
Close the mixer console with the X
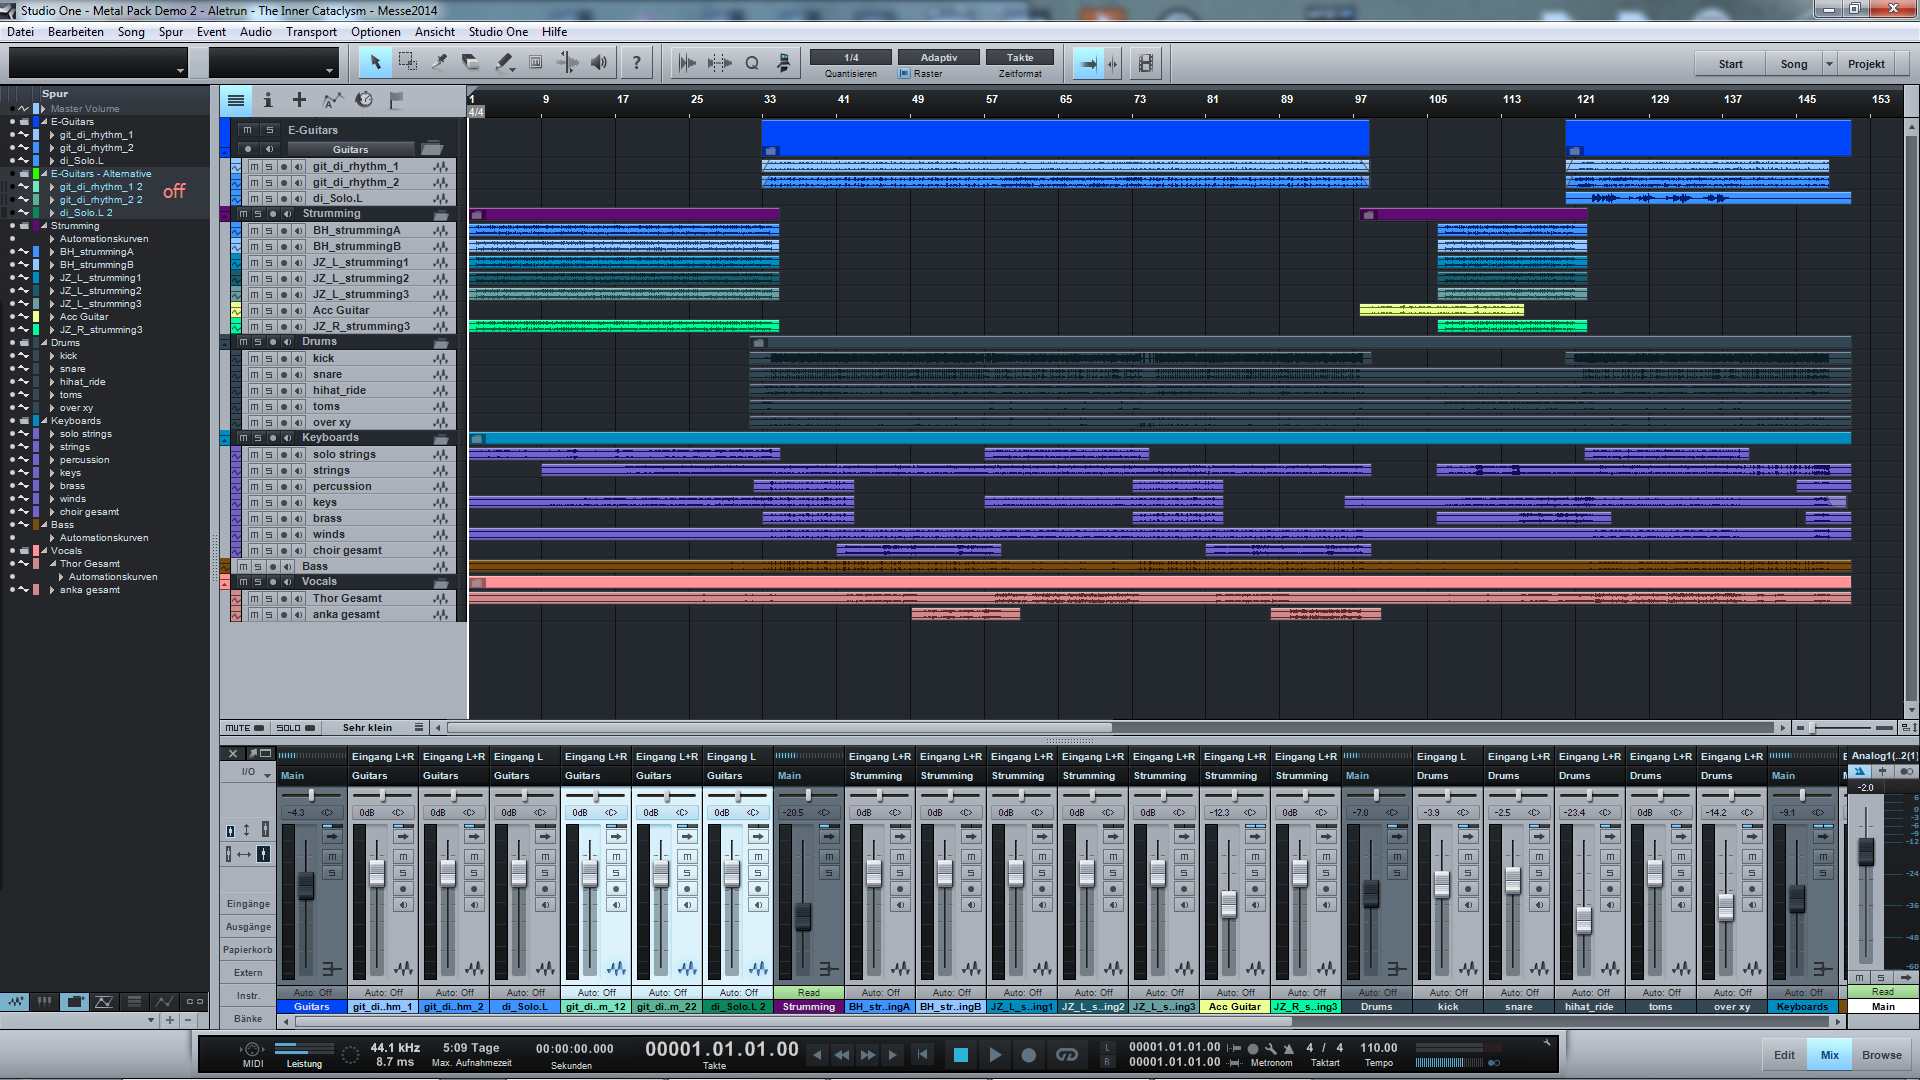point(233,754)
